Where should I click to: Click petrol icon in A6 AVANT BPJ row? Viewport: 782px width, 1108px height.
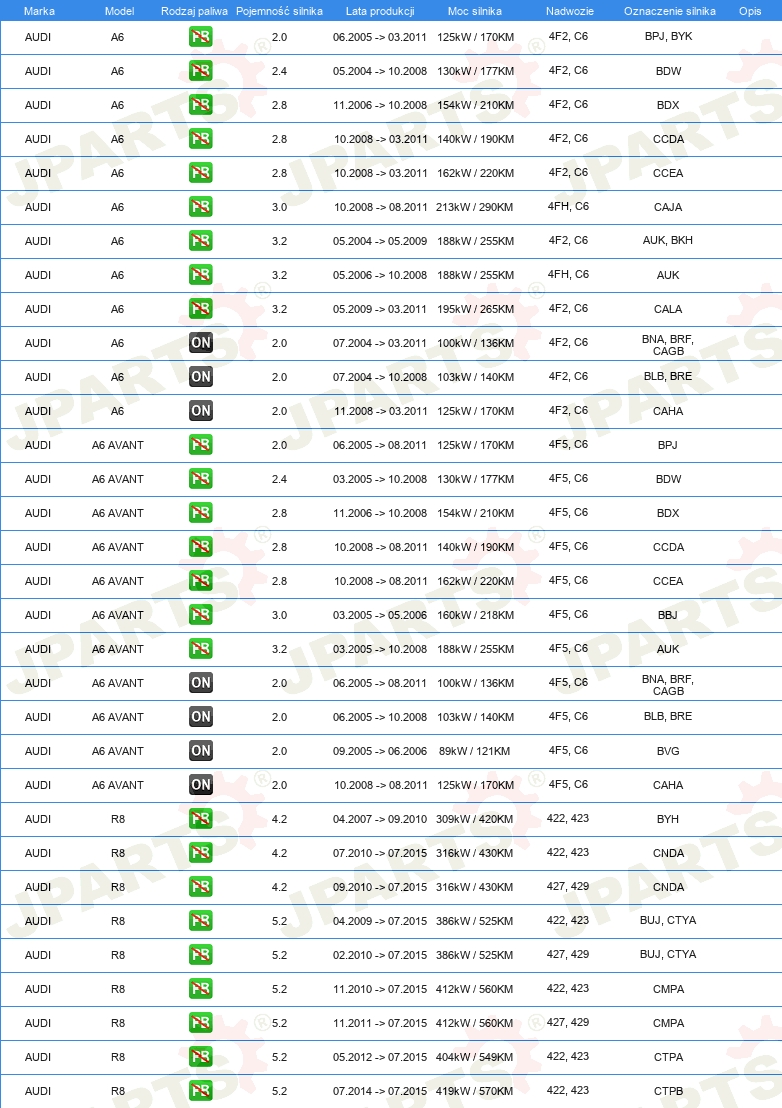click(201, 444)
